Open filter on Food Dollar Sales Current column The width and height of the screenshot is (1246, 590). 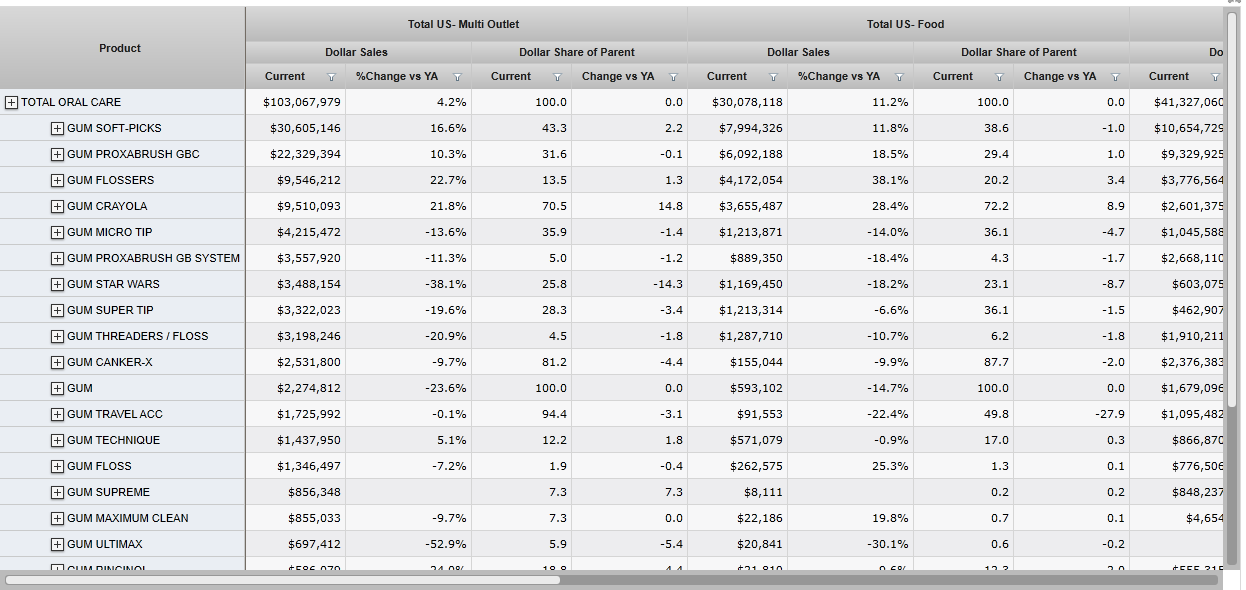773,77
